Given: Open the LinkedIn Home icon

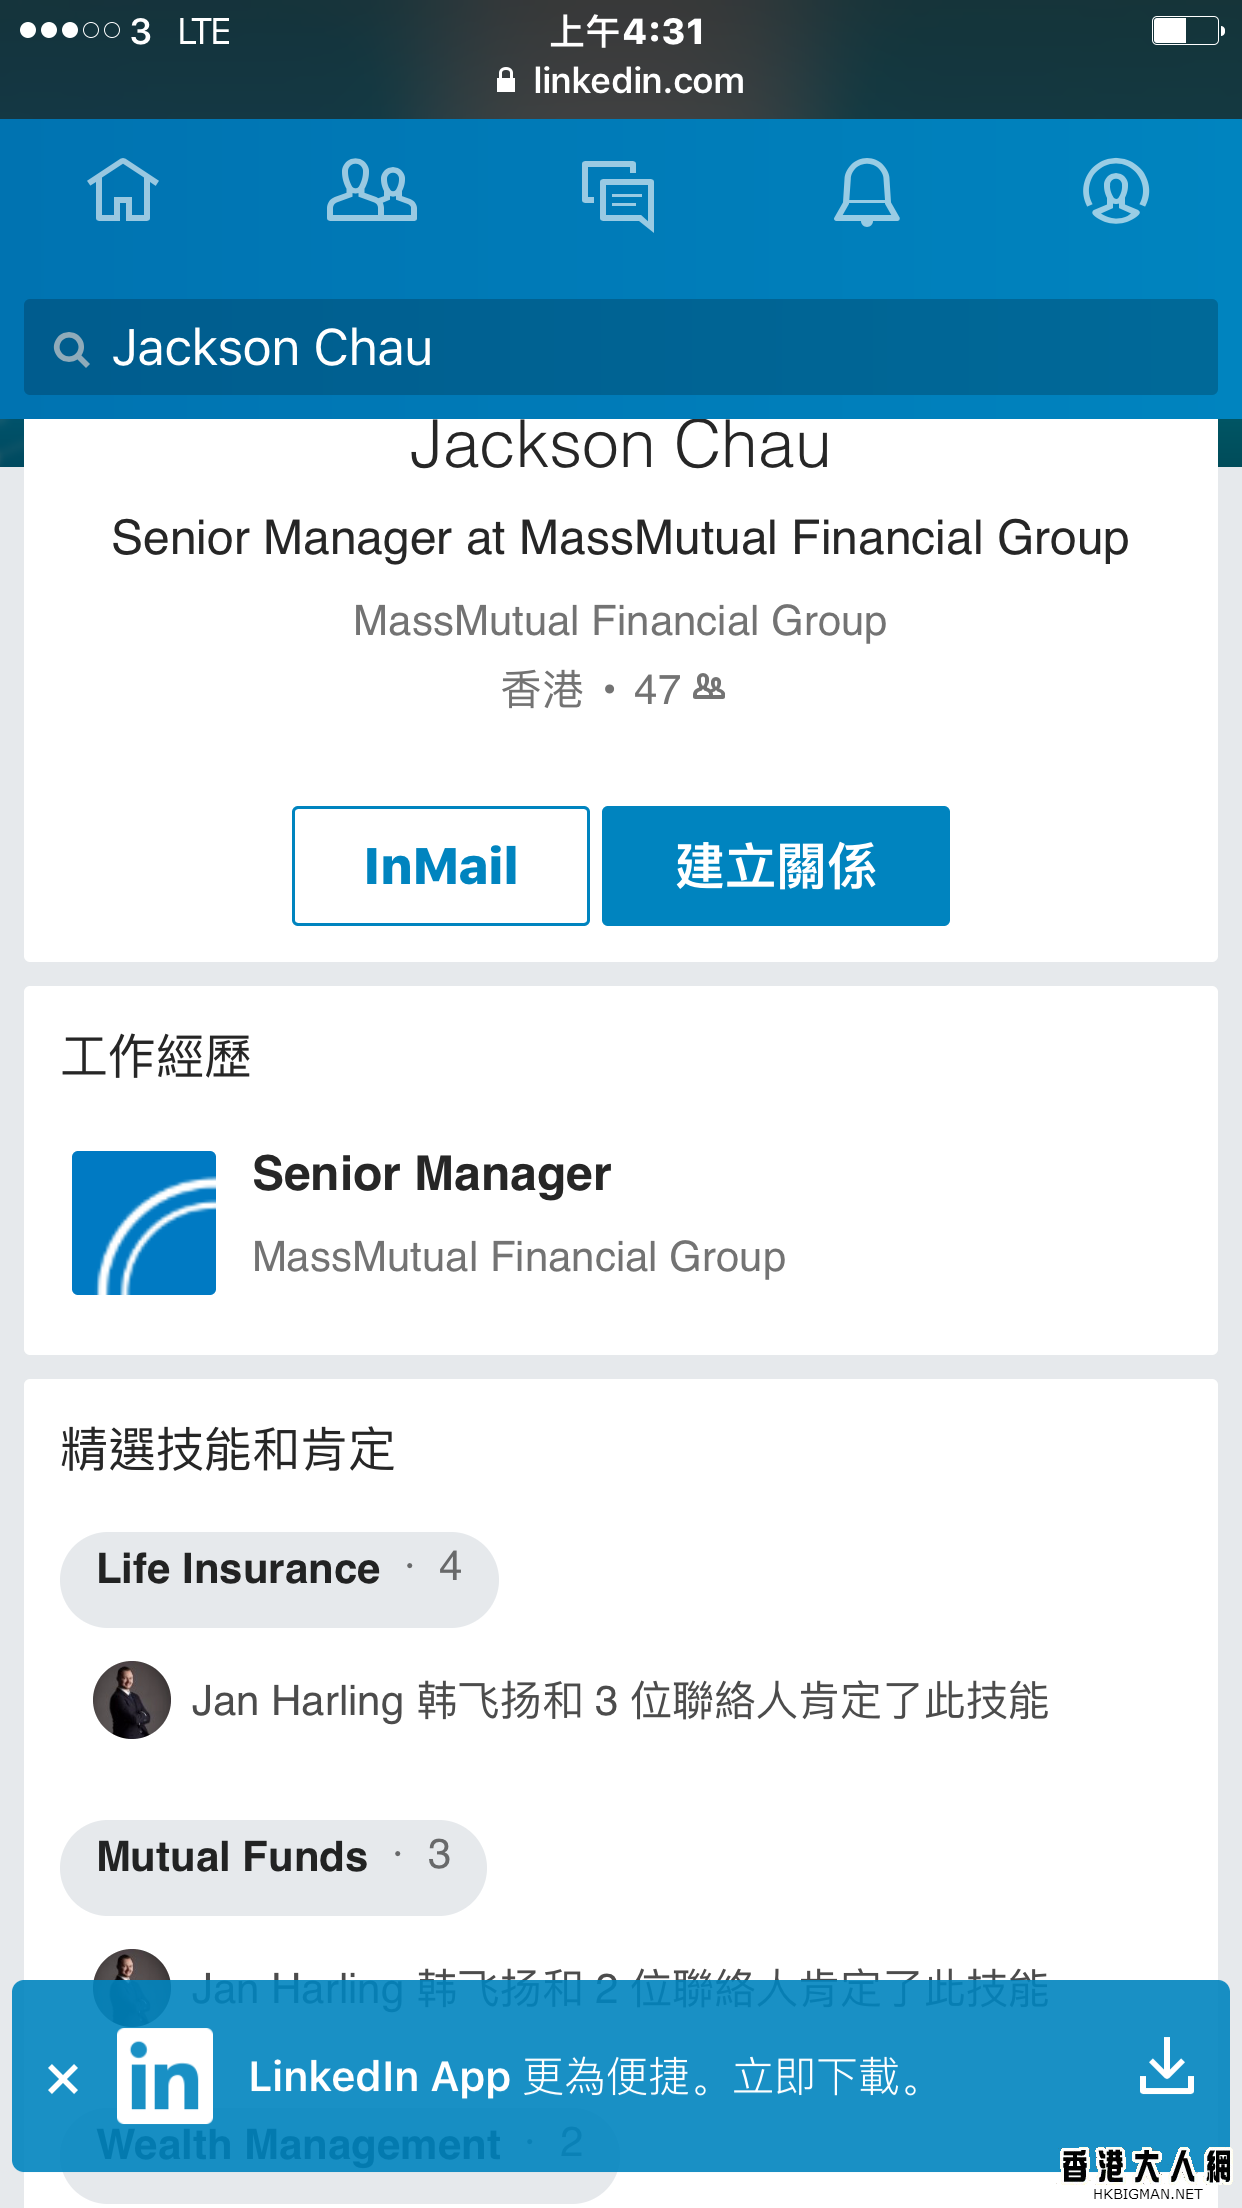Looking at the screenshot, I should (123, 190).
